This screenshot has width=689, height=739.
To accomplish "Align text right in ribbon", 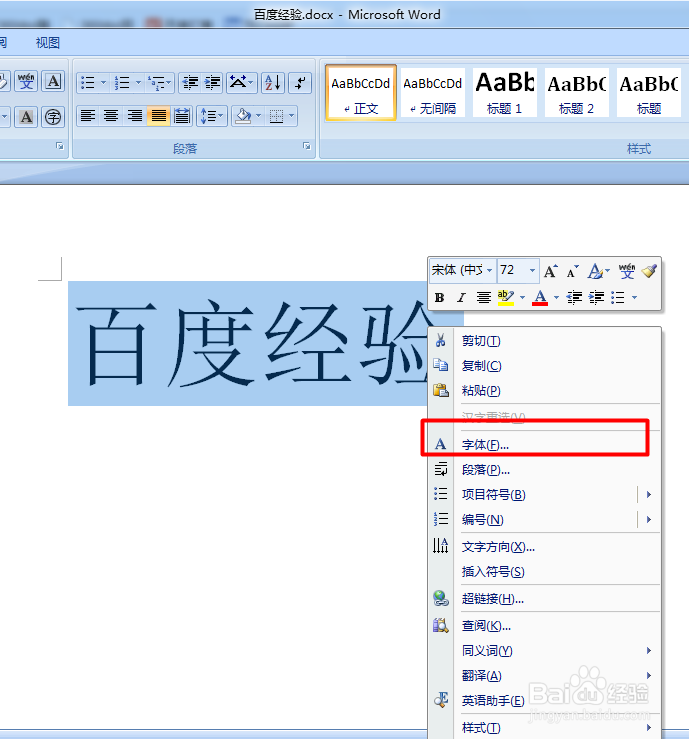I will click(x=135, y=115).
